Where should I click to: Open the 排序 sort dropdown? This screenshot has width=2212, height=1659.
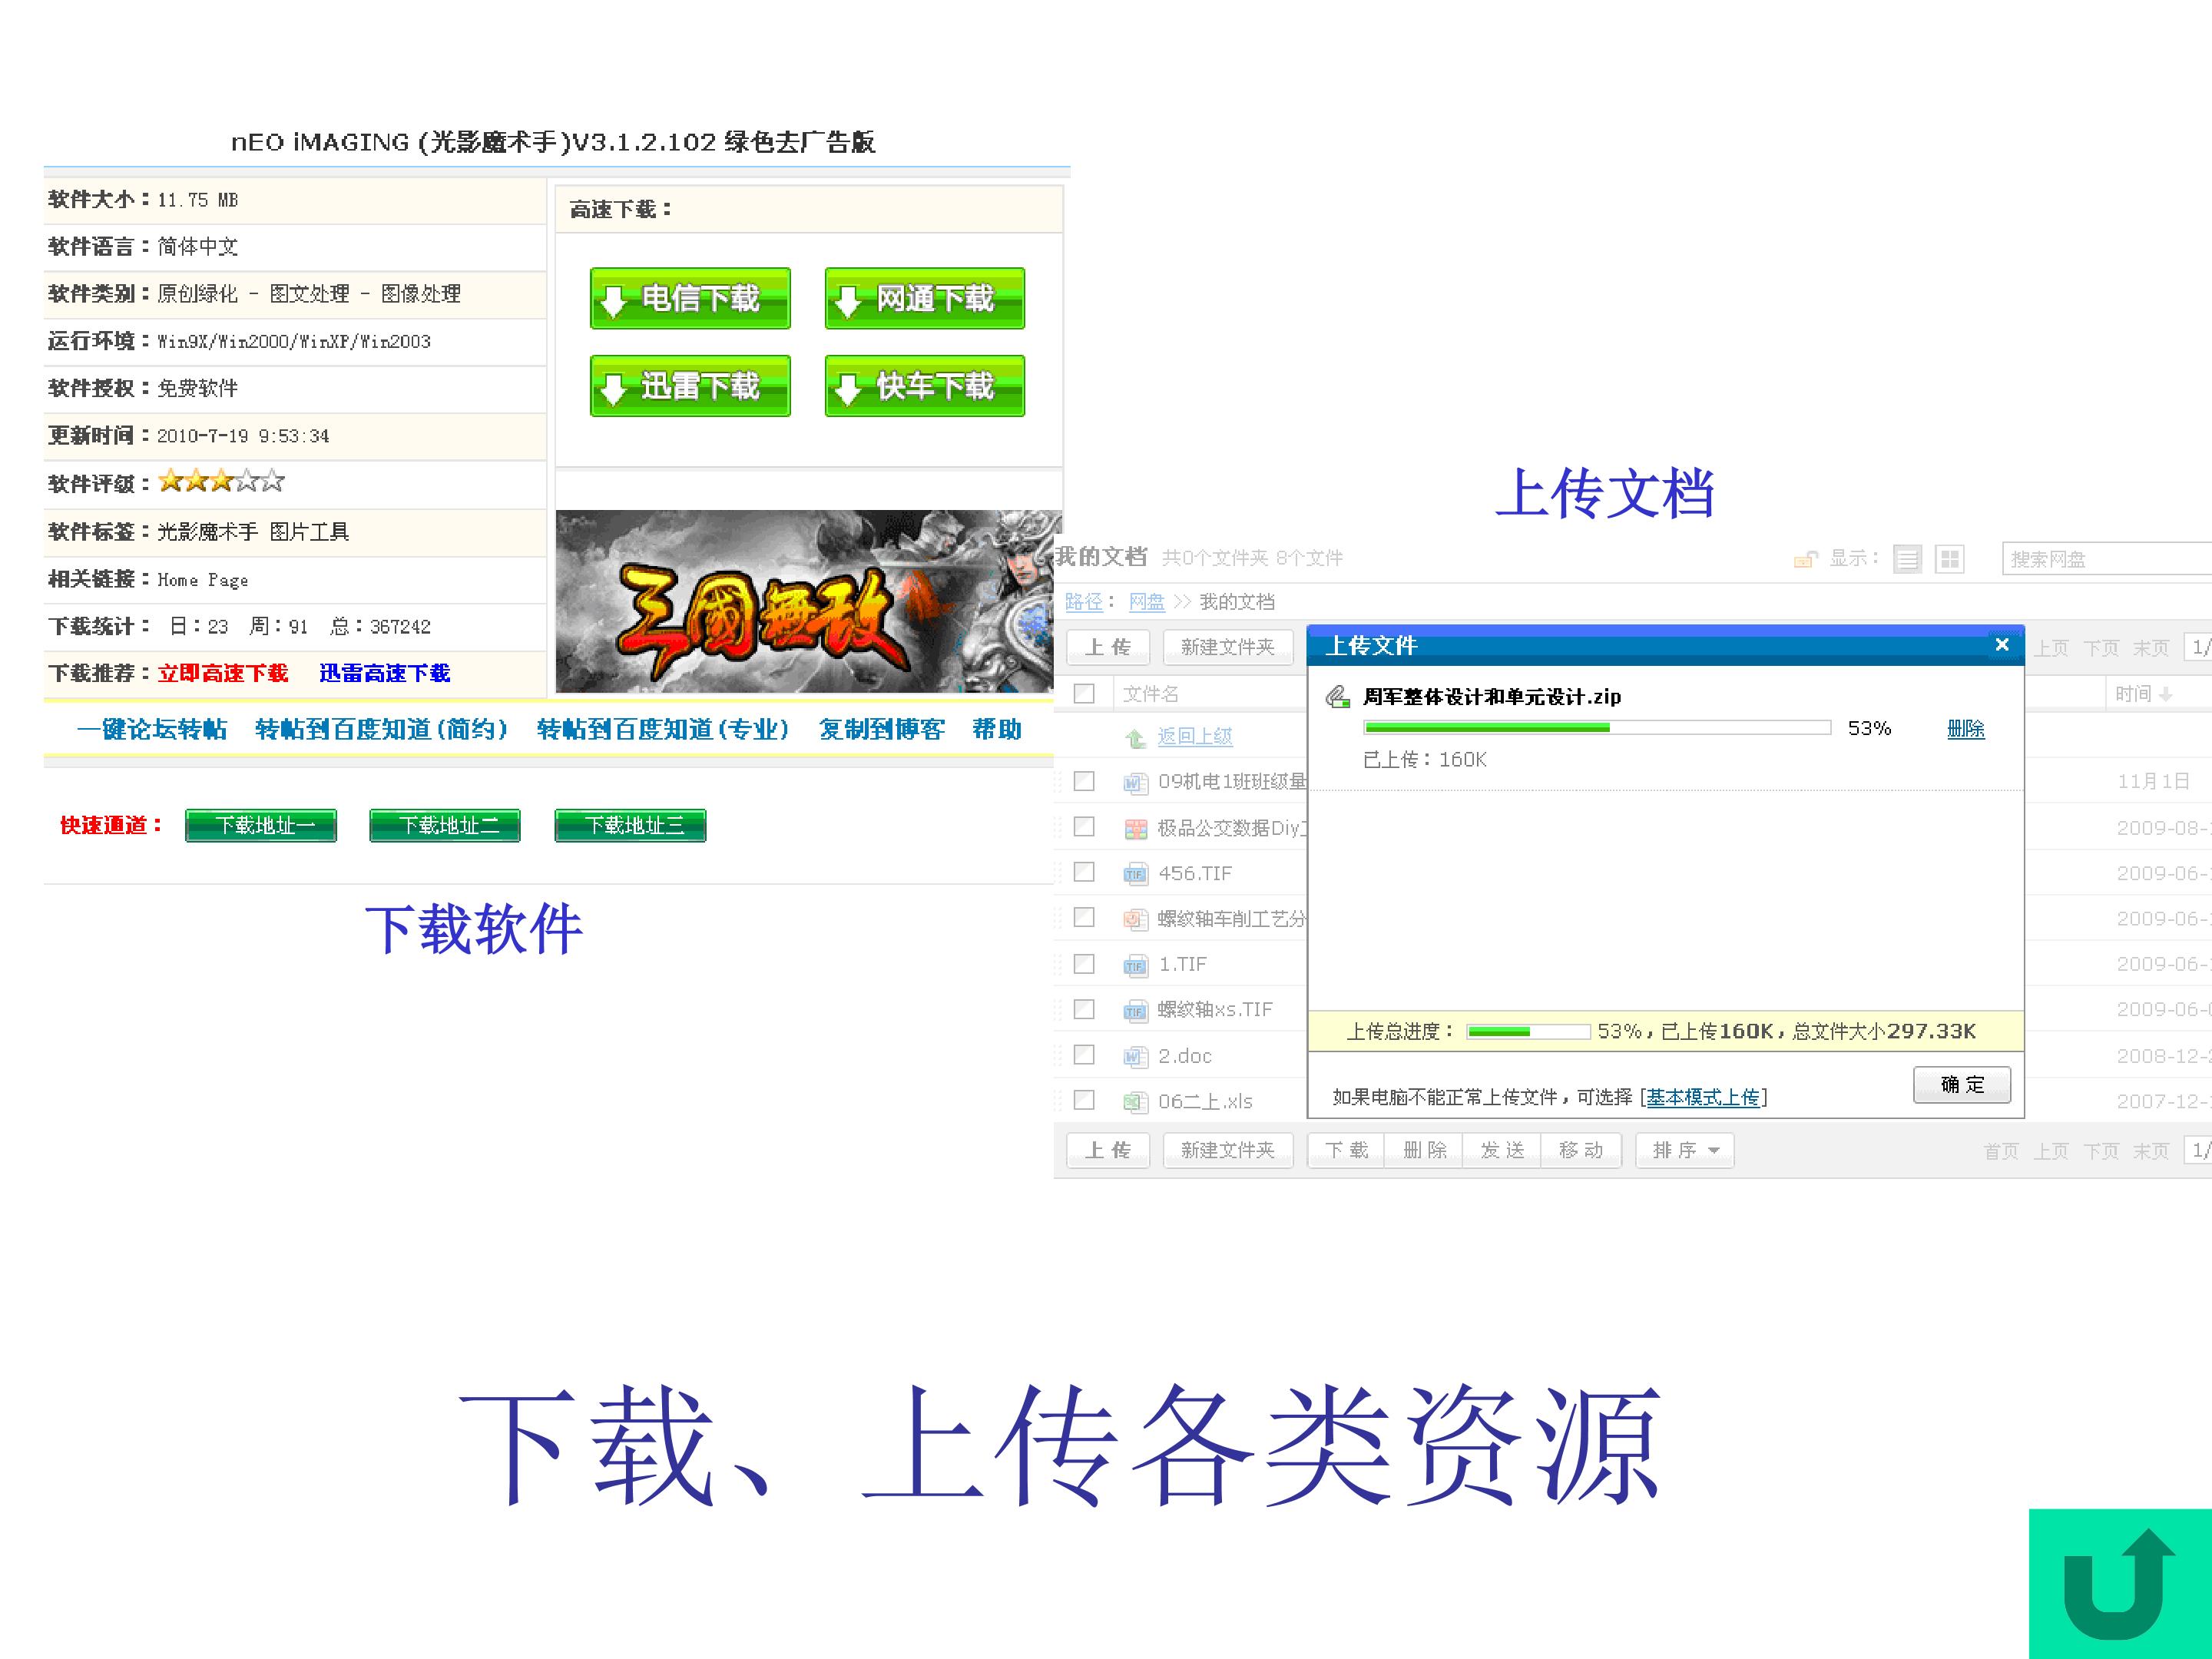[1684, 1150]
